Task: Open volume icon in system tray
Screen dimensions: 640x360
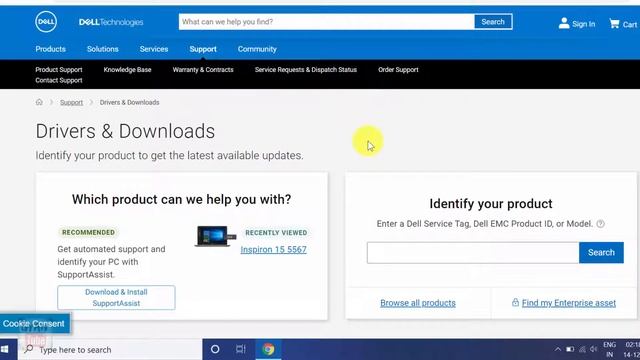Action: pyautogui.click(x=593, y=349)
